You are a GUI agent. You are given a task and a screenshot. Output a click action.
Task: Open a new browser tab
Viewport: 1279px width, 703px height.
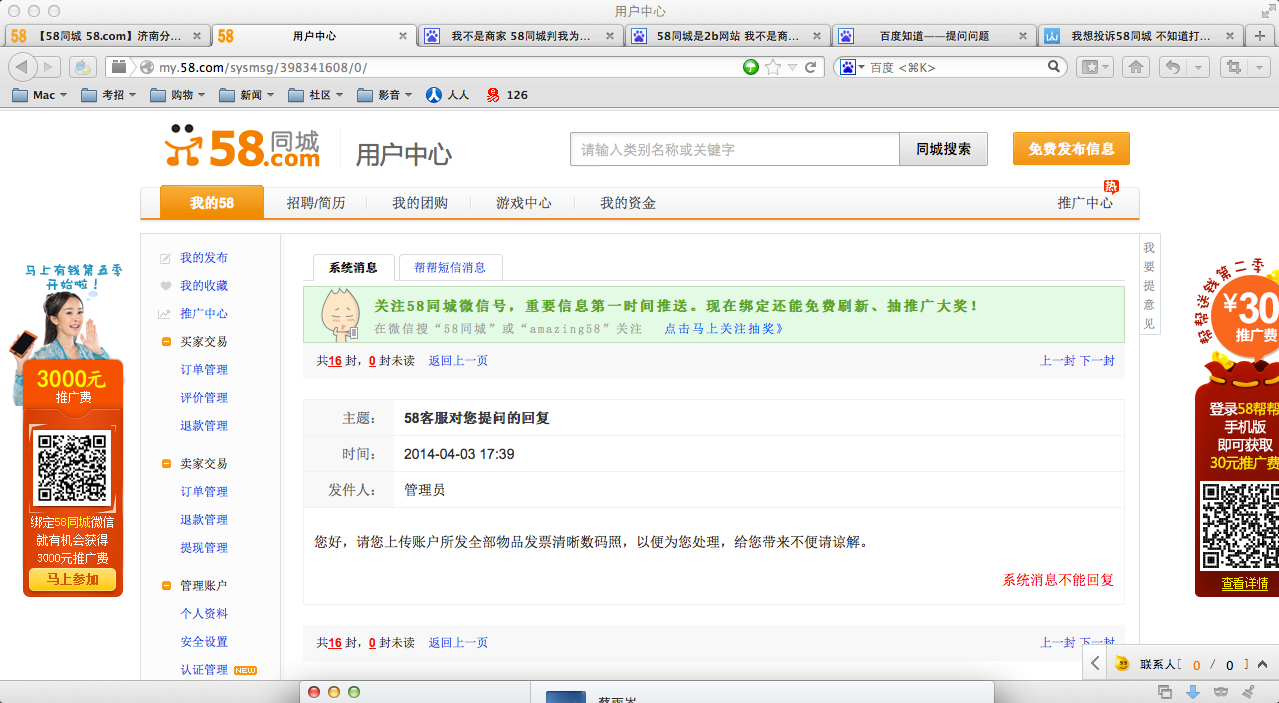tap(1260, 36)
